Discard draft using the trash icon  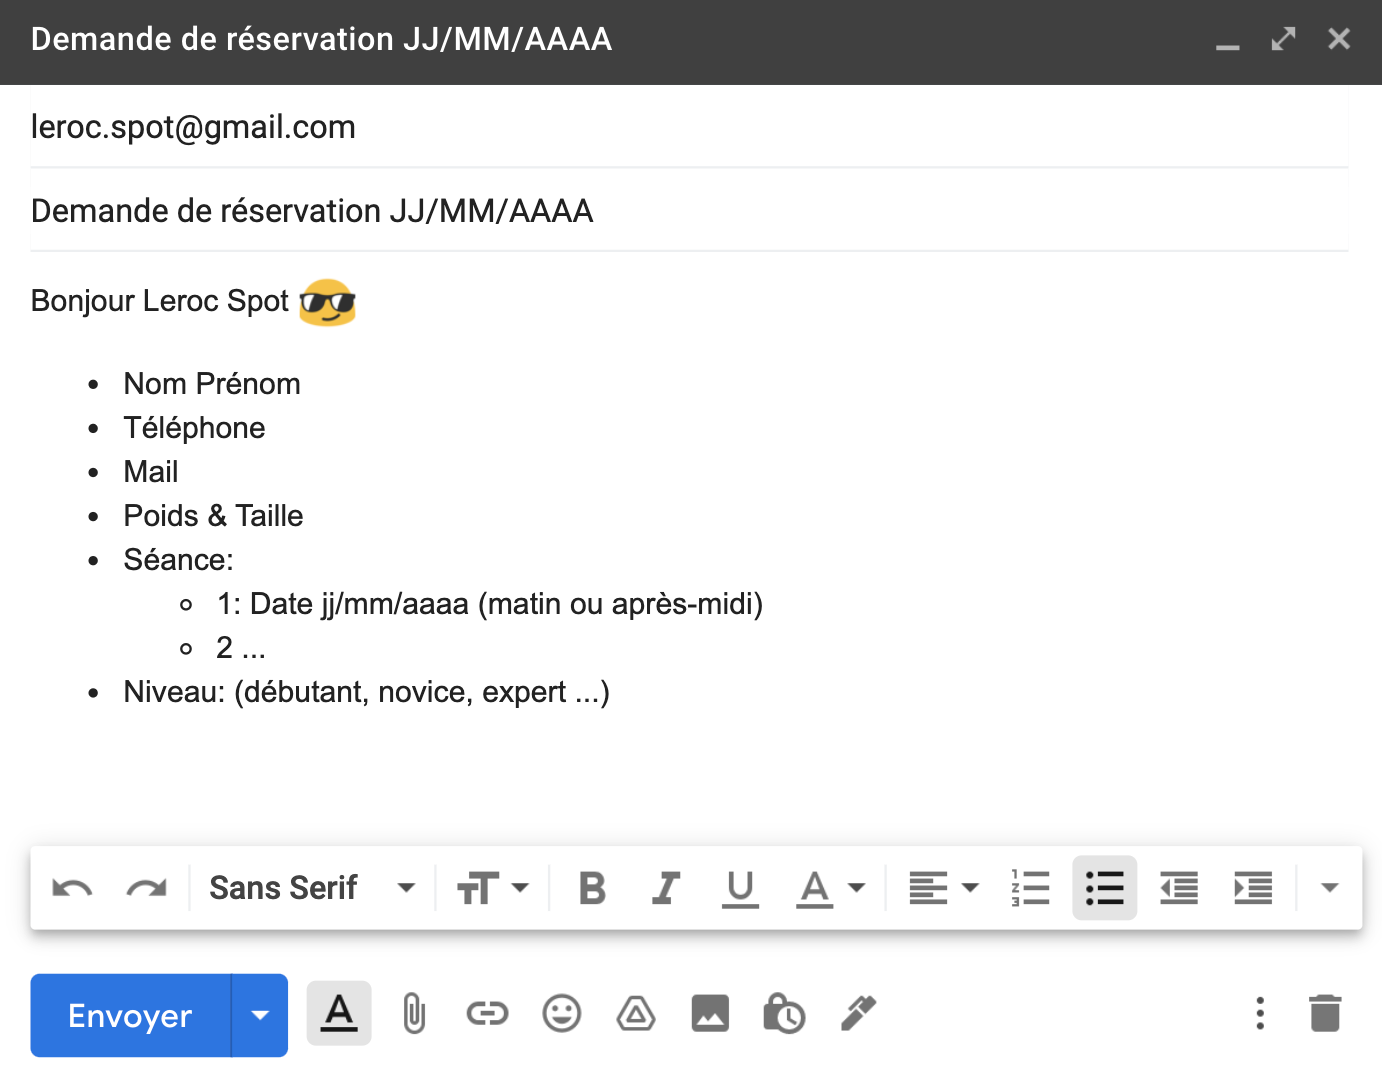coord(1325,1014)
